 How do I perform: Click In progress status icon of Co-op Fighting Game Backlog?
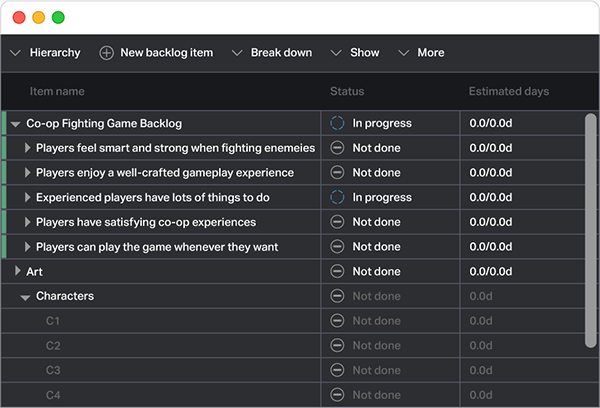coord(337,124)
